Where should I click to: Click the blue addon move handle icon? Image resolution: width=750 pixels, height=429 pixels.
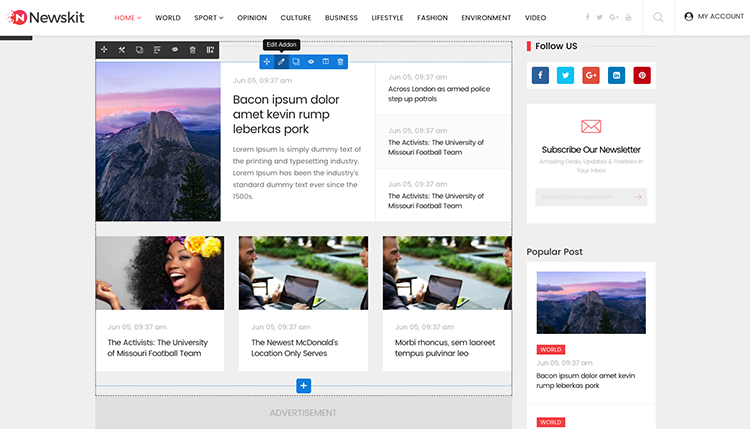[x=266, y=62]
